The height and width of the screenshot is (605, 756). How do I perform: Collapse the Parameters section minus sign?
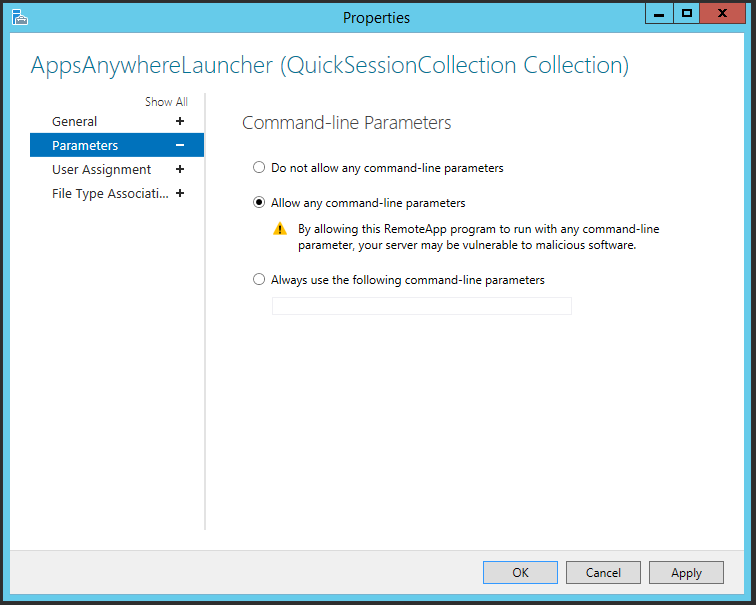tap(180, 146)
